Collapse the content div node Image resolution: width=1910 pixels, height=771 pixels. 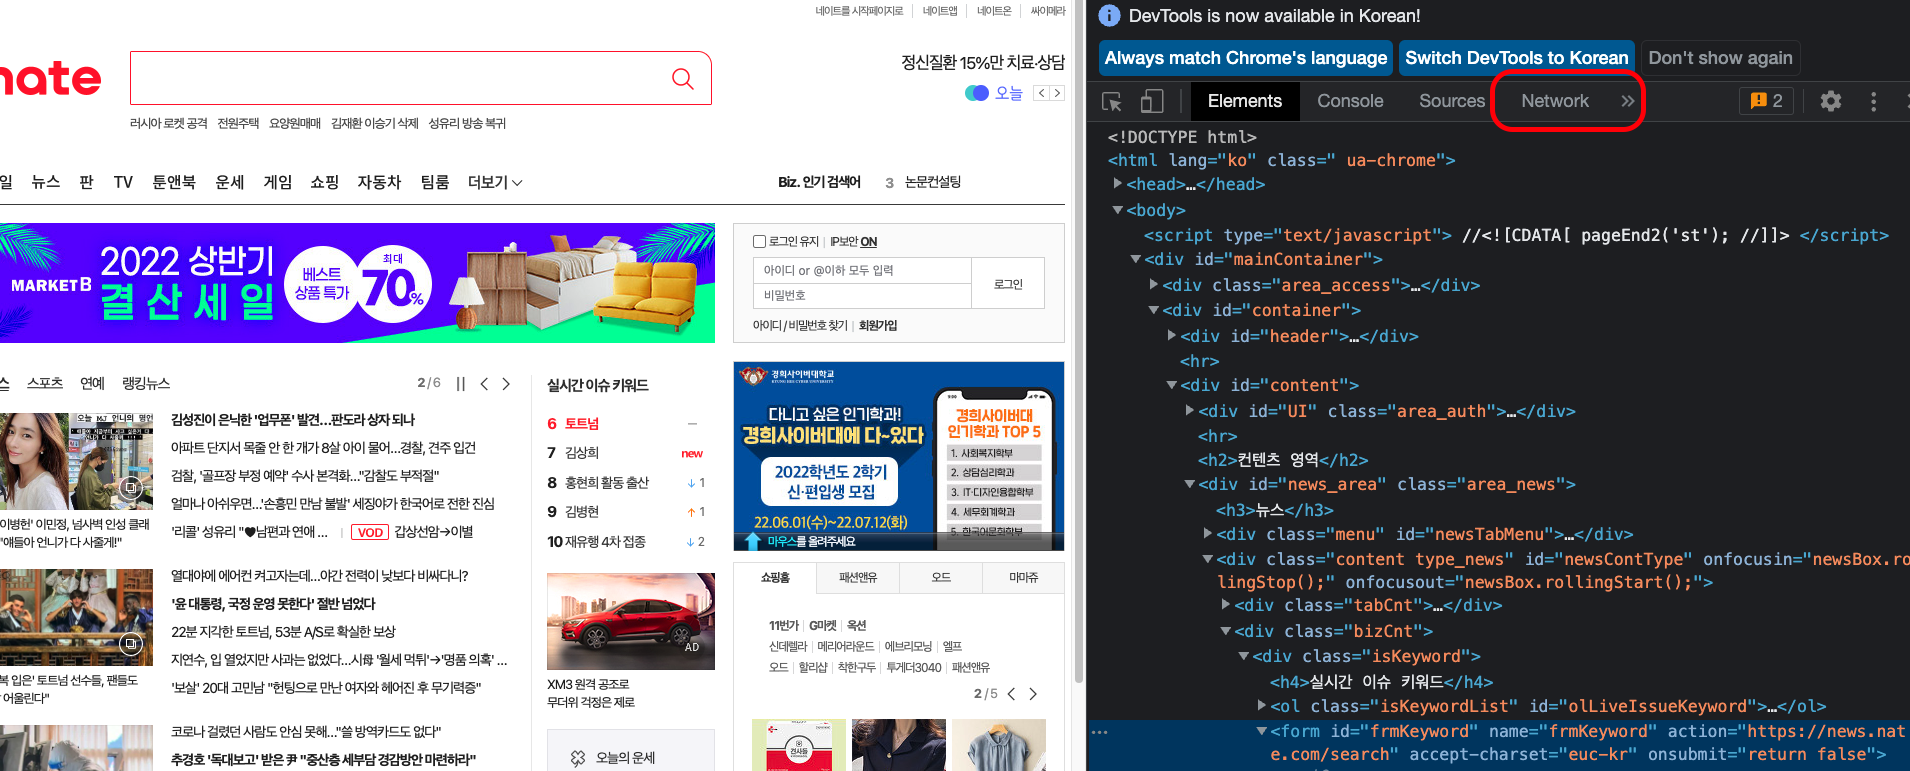1171,385
